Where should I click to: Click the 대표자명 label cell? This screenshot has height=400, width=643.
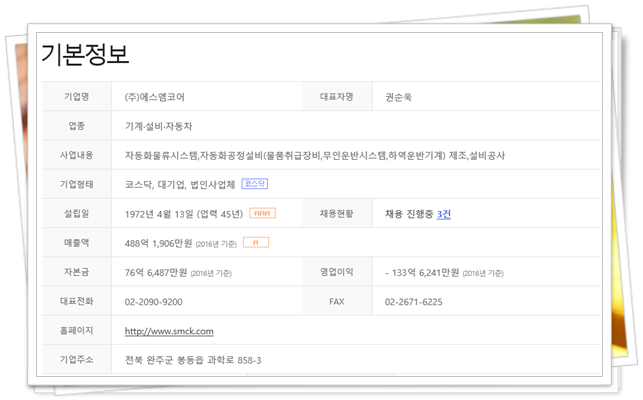point(337,96)
